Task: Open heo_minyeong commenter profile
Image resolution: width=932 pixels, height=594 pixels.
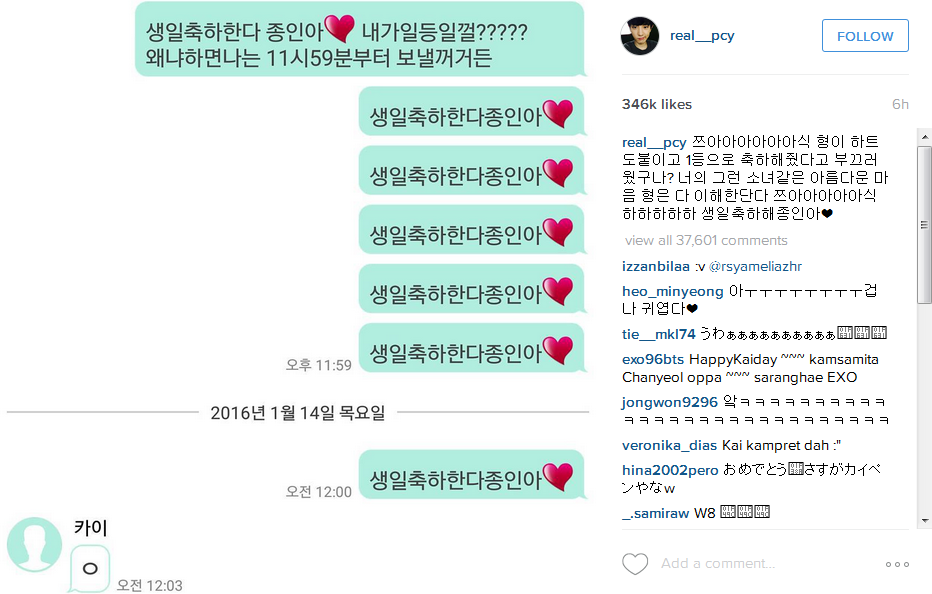Action: tap(672, 291)
